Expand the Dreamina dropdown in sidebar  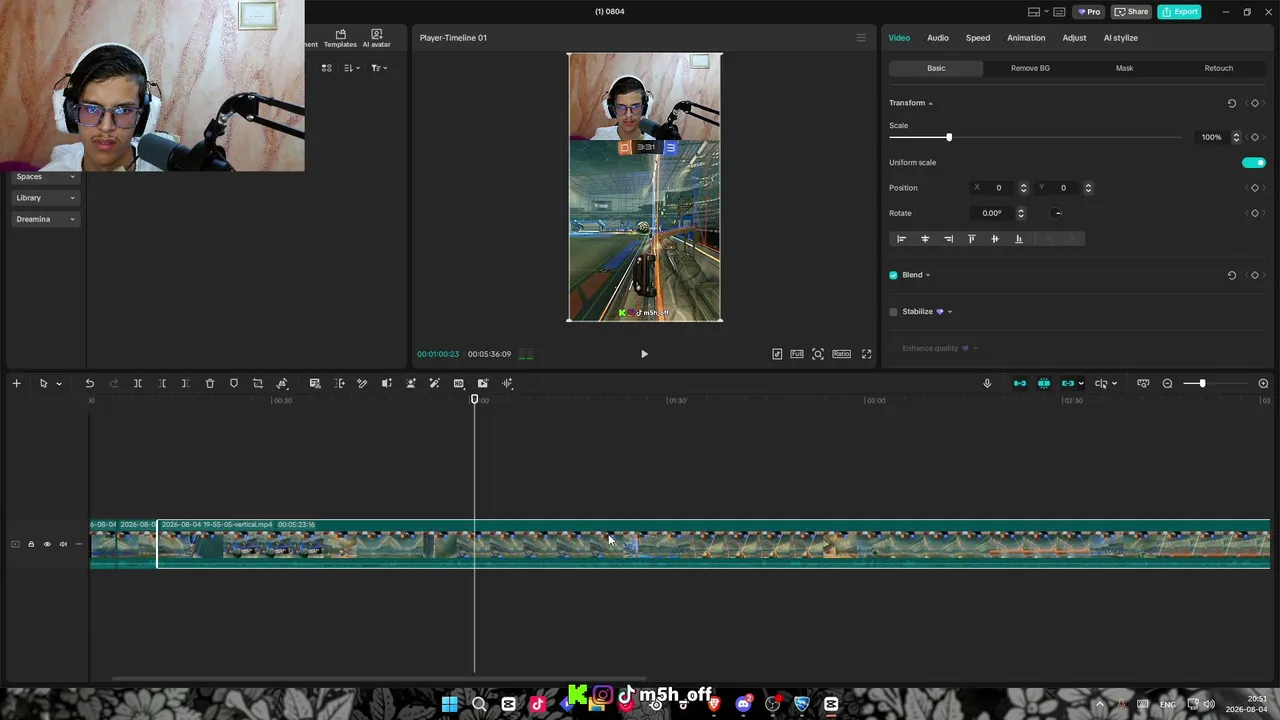[x=45, y=219]
